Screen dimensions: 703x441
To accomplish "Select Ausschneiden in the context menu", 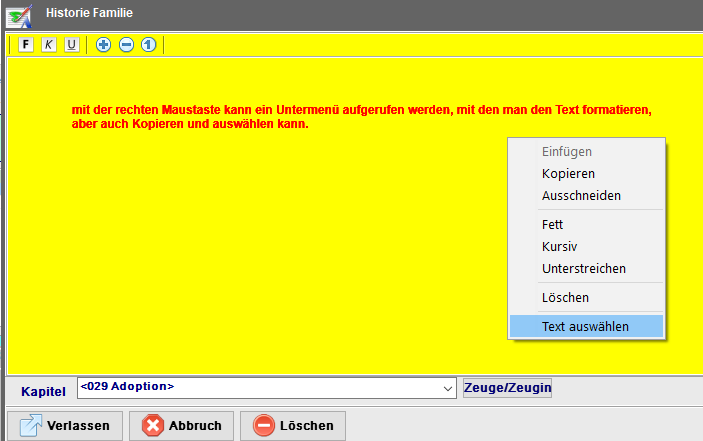I will [x=586, y=195].
